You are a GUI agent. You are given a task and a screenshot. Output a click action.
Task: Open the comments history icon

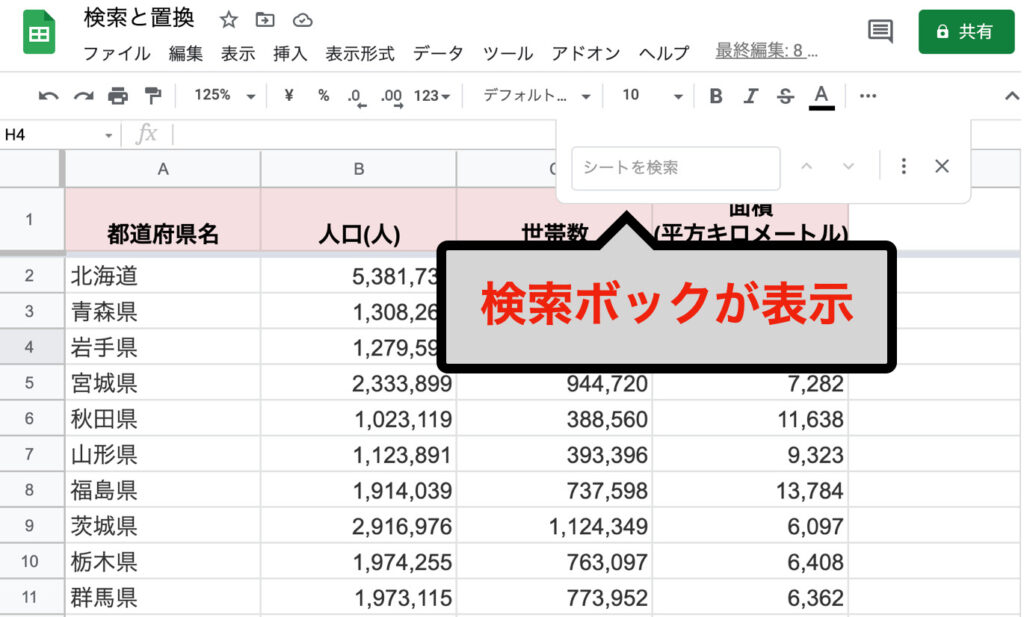click(880, 31)
